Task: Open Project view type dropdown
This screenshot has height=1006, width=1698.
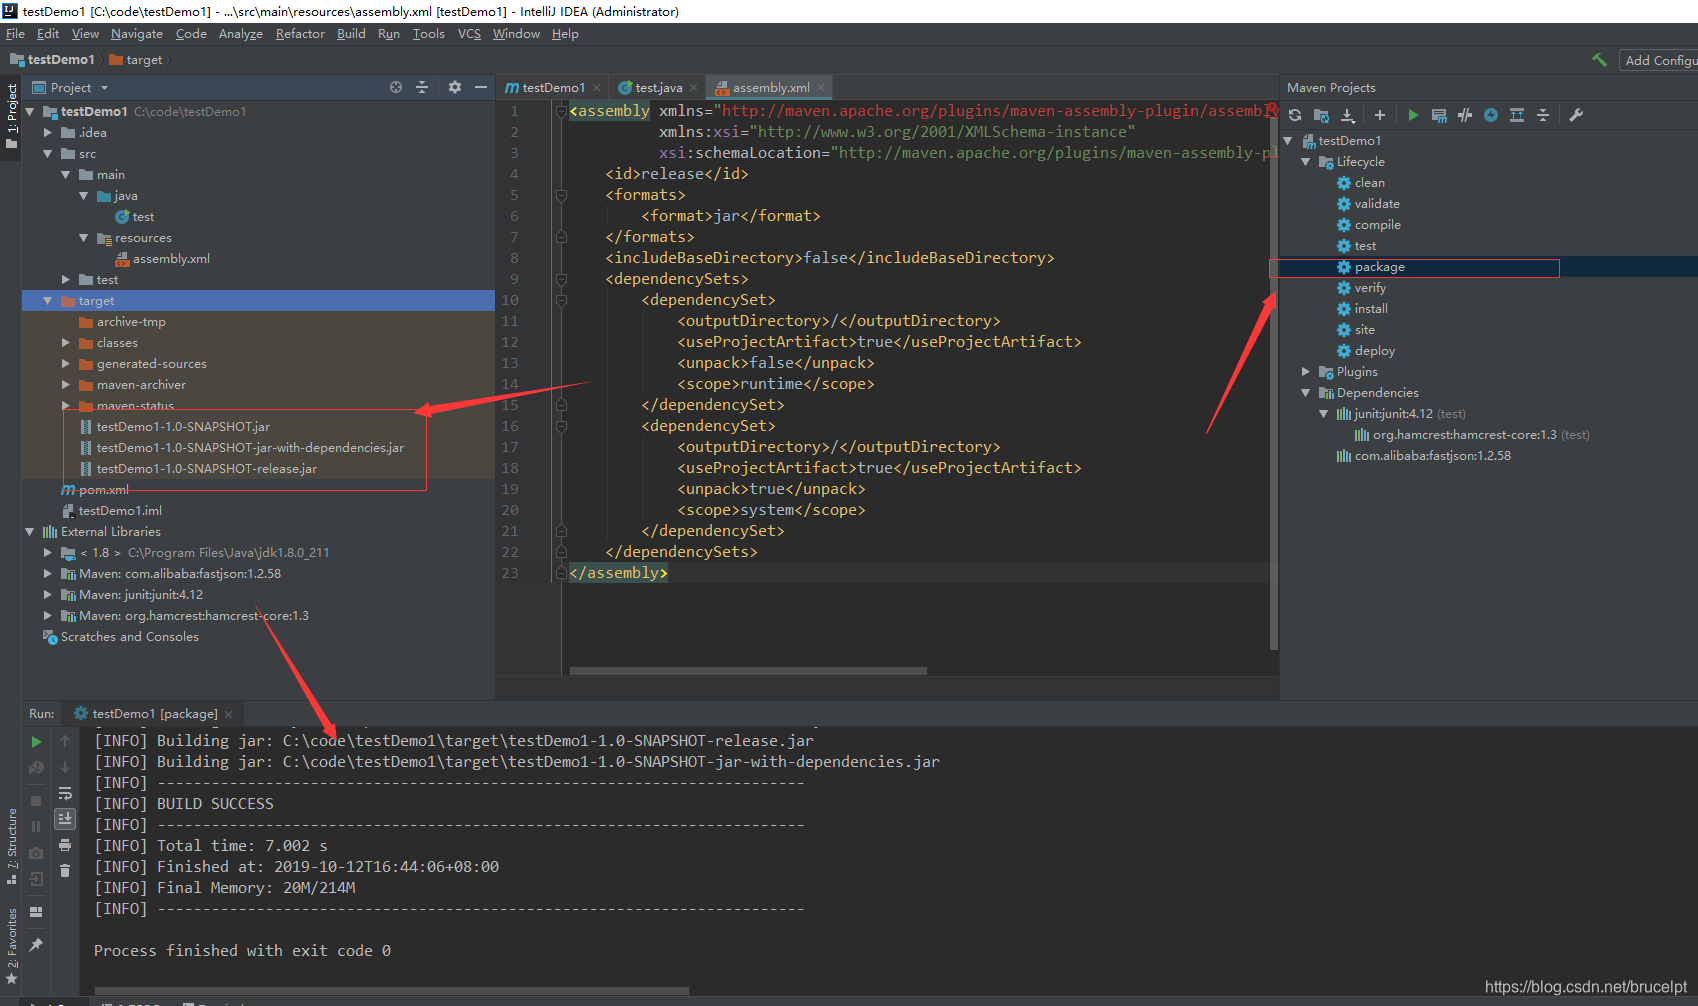Action: tap(104, 88)
